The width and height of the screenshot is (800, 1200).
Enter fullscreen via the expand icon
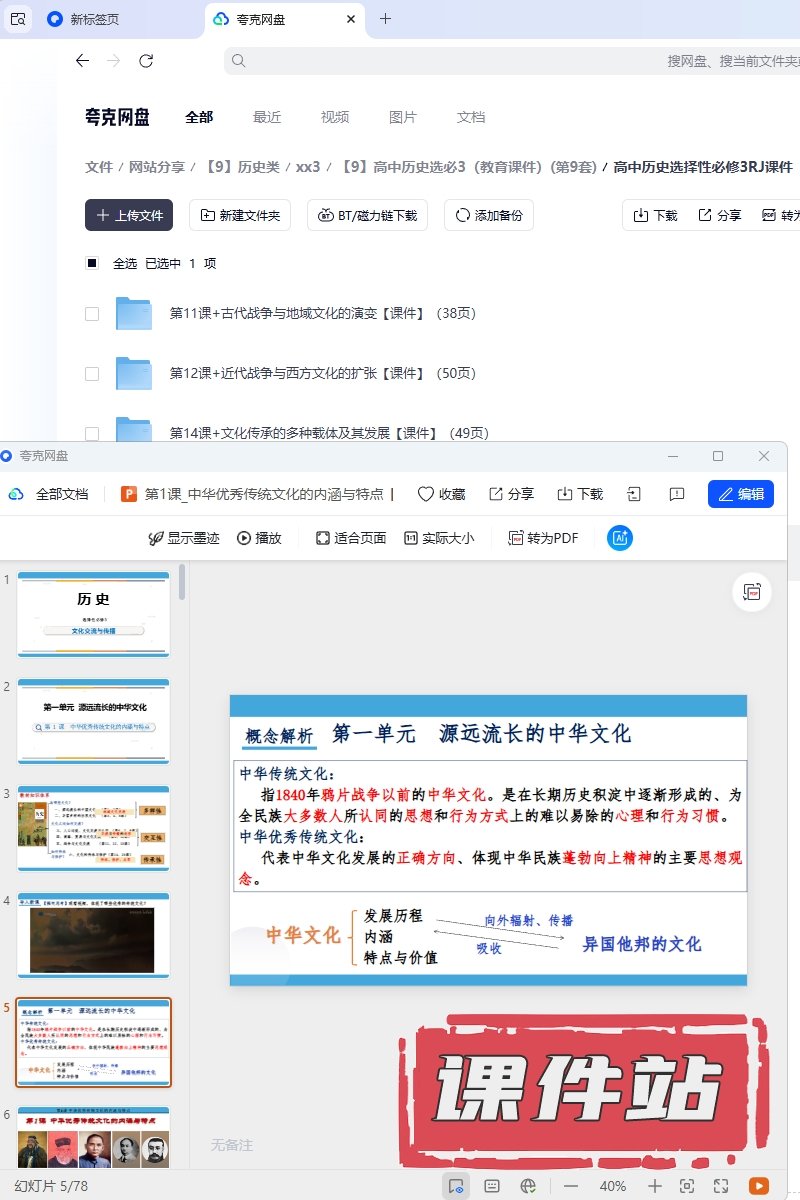721,1186
